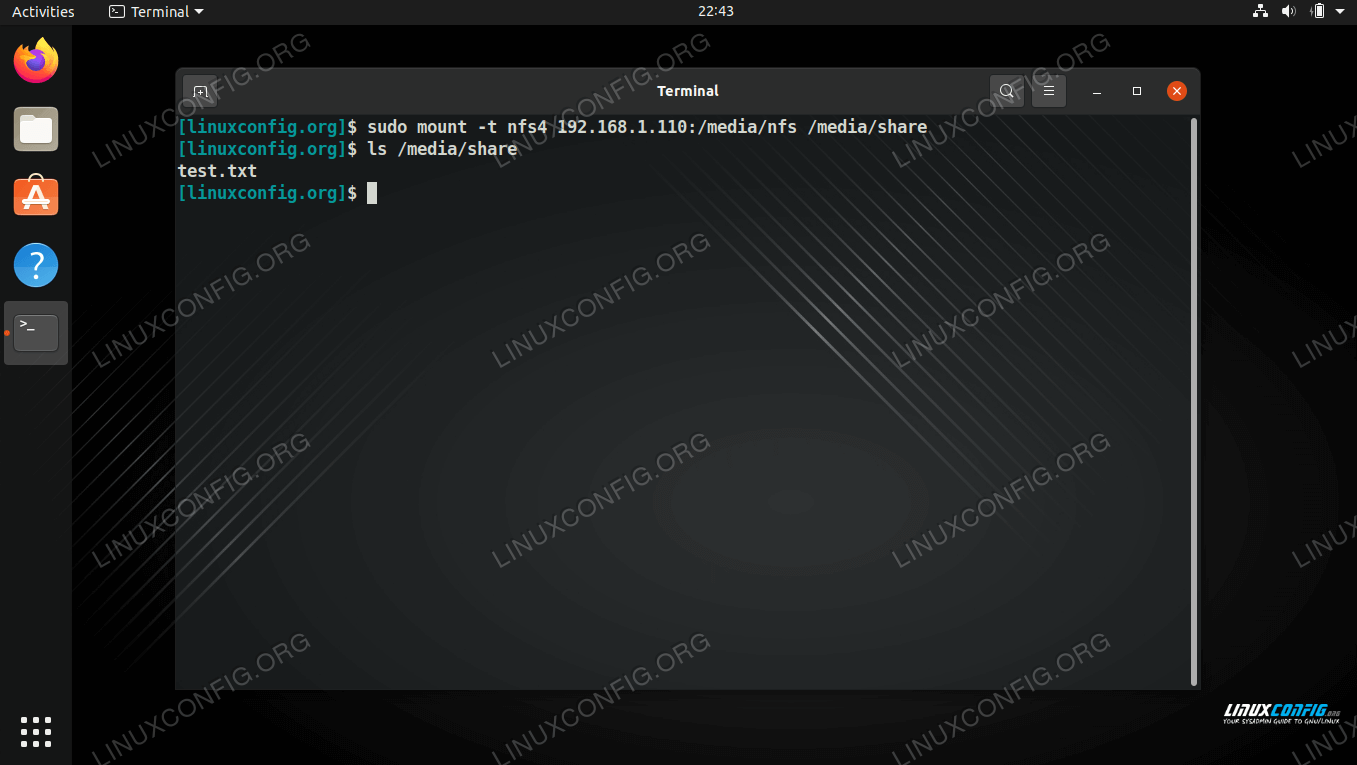The width and height of the screenshot is (1357, 765).
Task: Open Ubuntu Software from the dock
Action: pyautogui.click(x=36, y=197)
